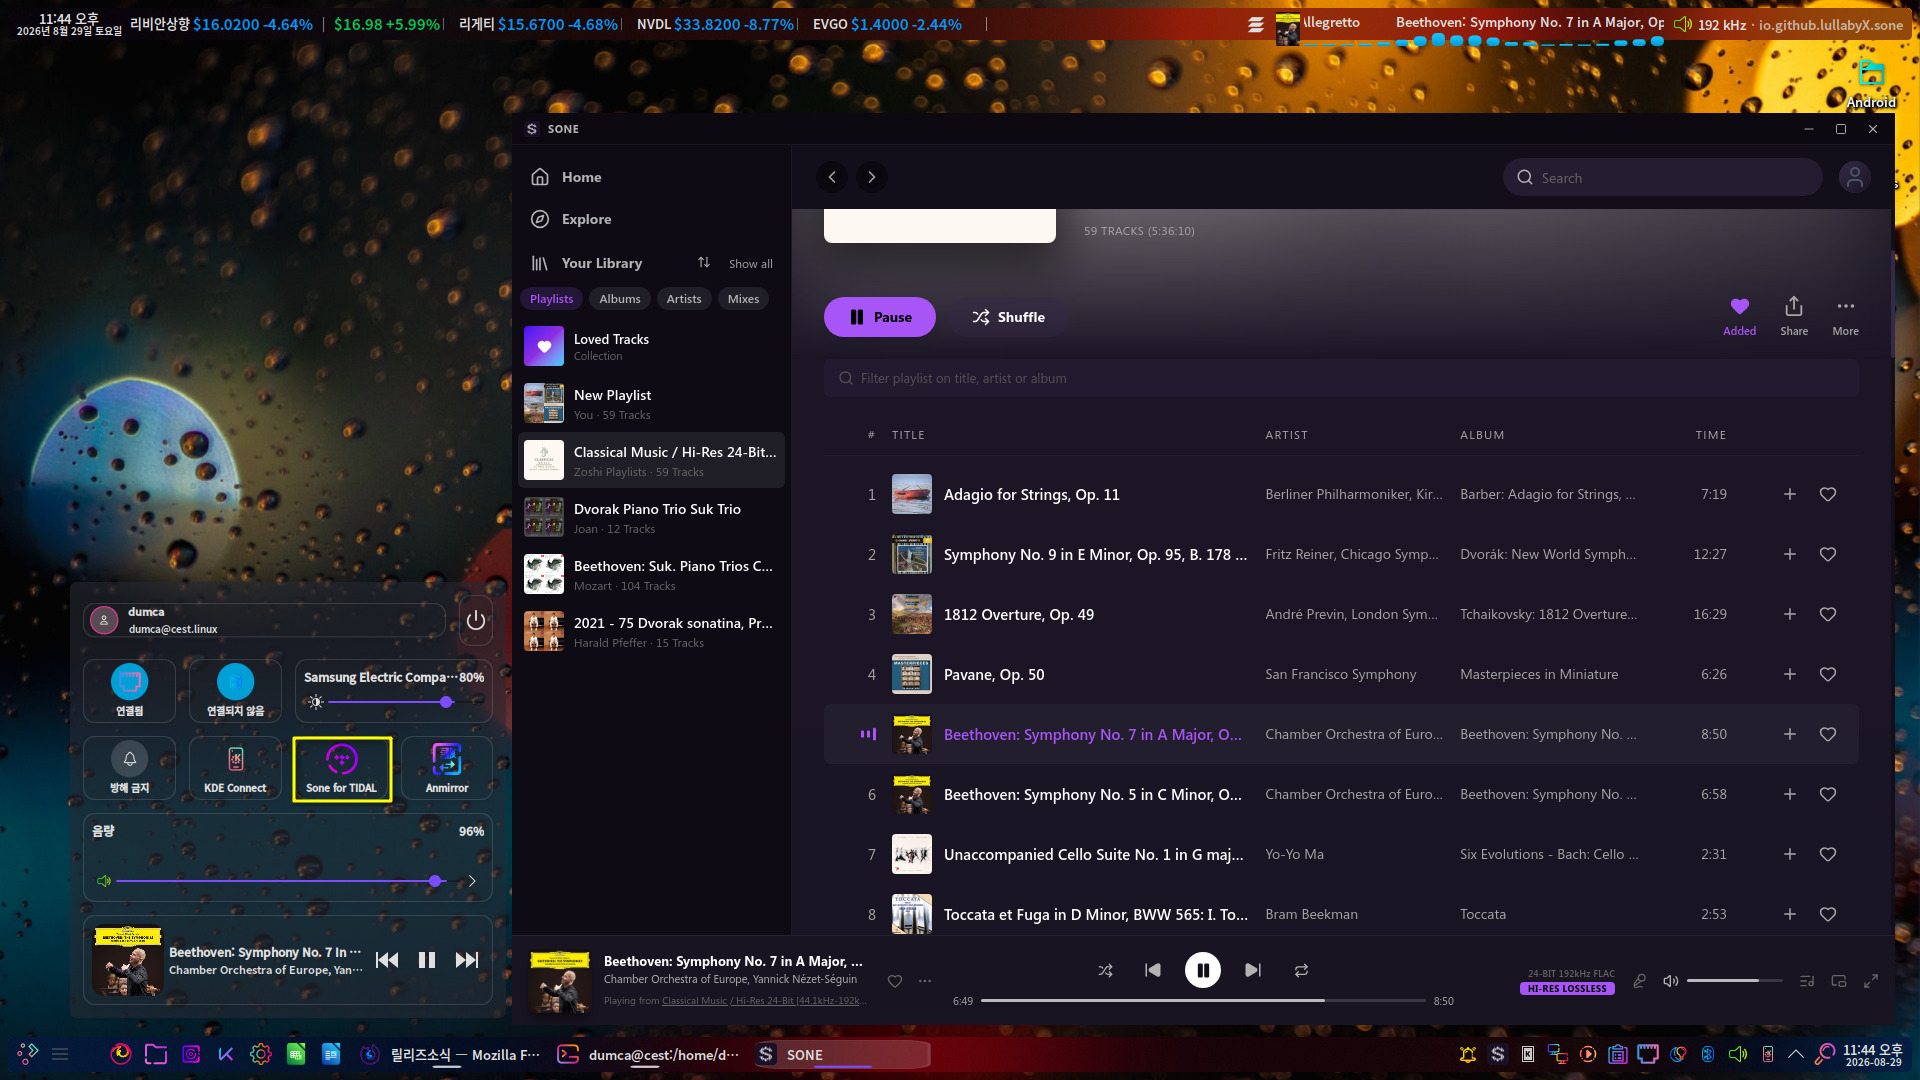Screen dimensions: 1920x1080
Task: Sort the library with the arrows icon
Action: 704,262
